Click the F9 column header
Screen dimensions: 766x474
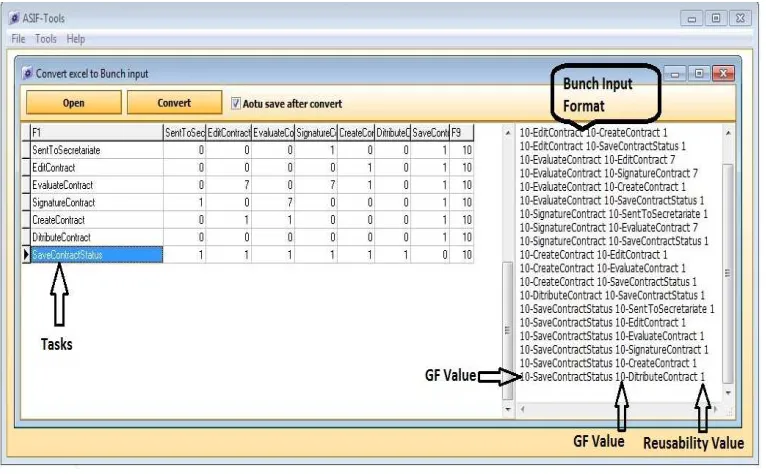tap(461, 132)
